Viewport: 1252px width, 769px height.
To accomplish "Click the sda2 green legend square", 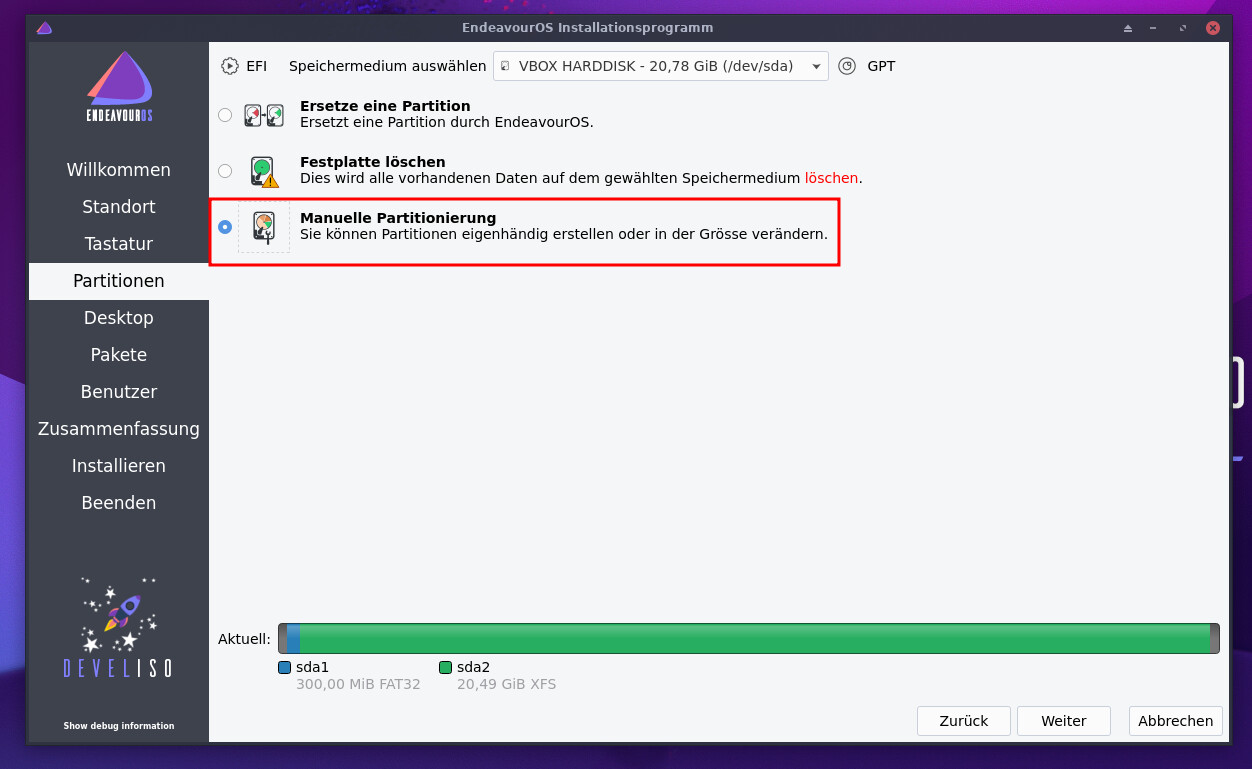I will (x=445, y=667).
